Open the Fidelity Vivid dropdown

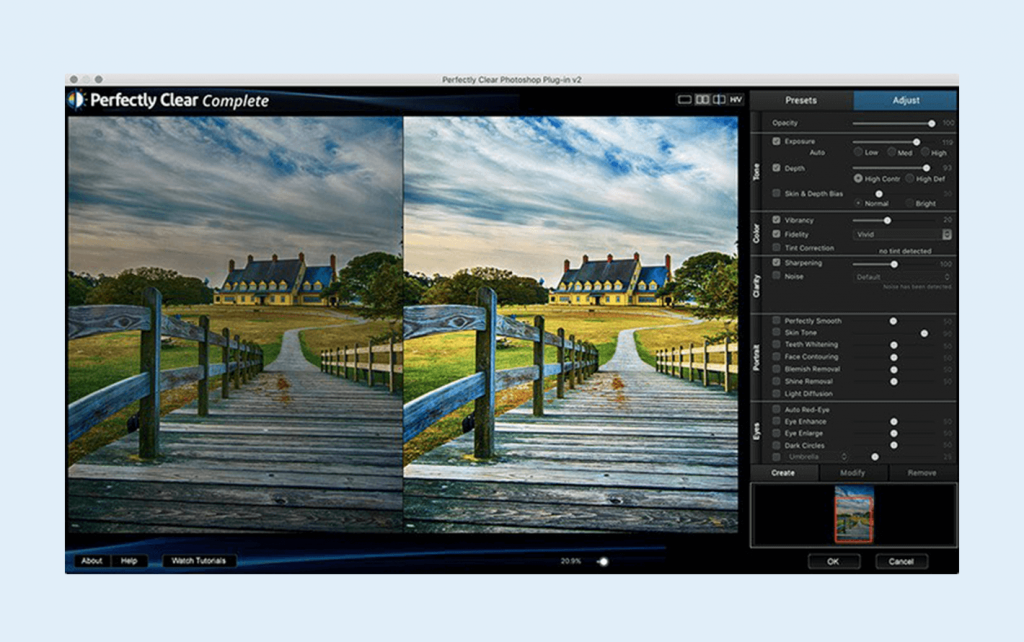point(902,234)
